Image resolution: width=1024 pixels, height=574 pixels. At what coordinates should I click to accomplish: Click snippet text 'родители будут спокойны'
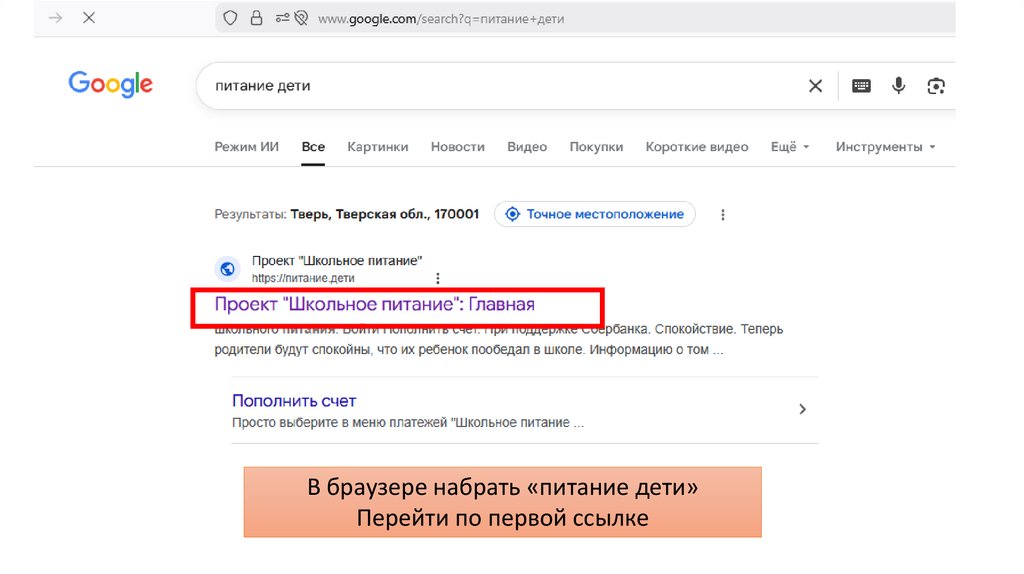click(x=293, y=350)
